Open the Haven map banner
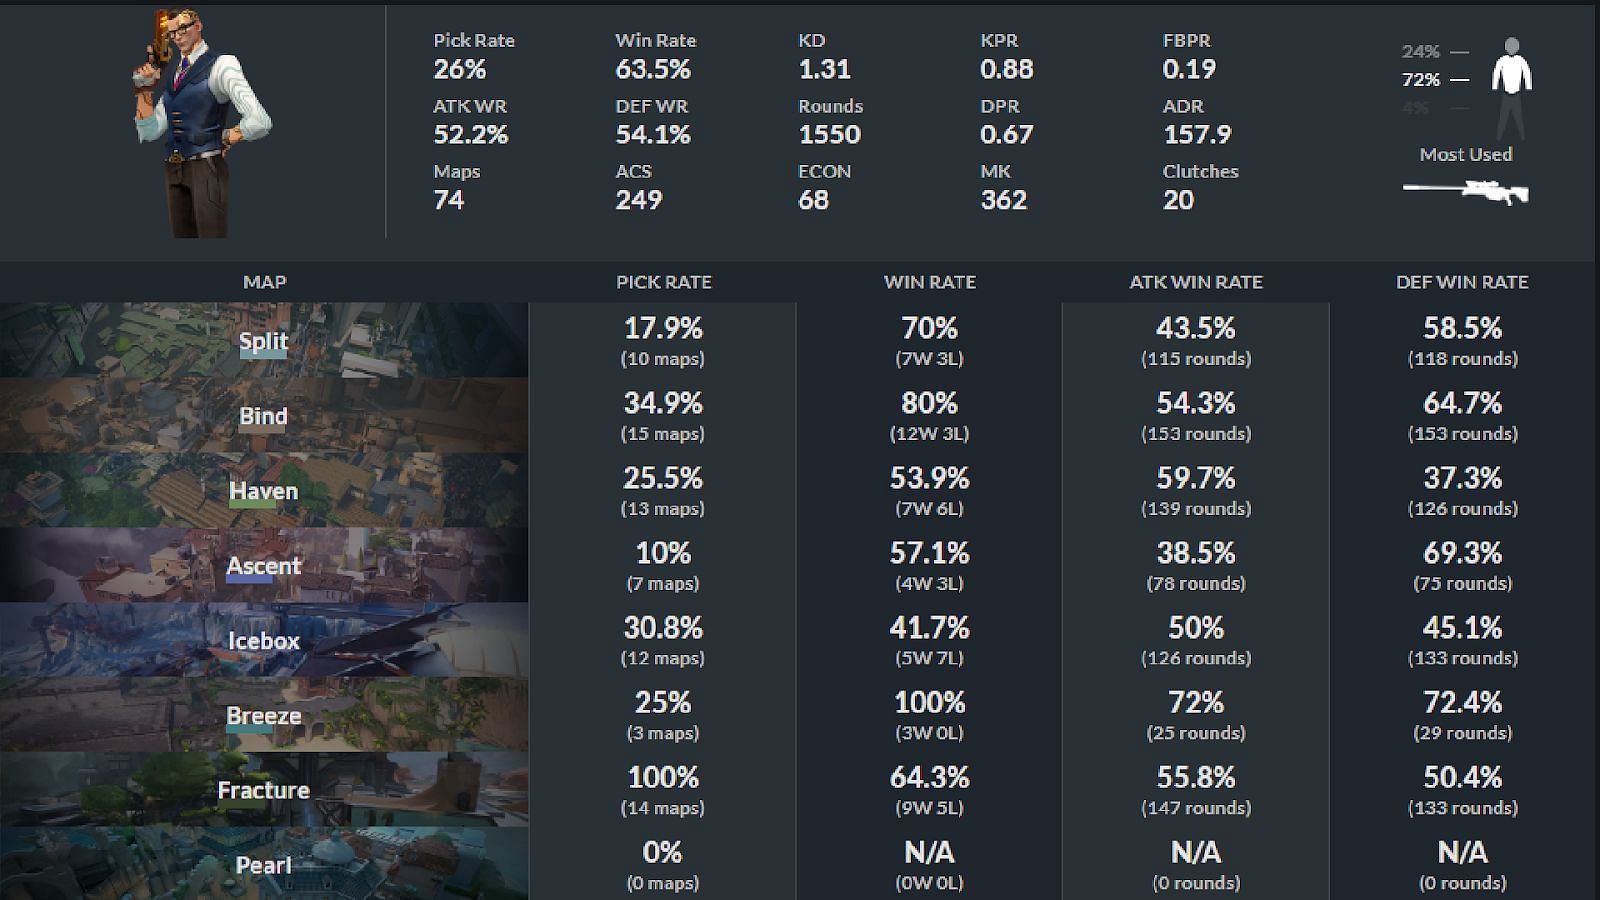Image resolution: width=1600 pixels, height=900 pixels. [x=264, y=491]
